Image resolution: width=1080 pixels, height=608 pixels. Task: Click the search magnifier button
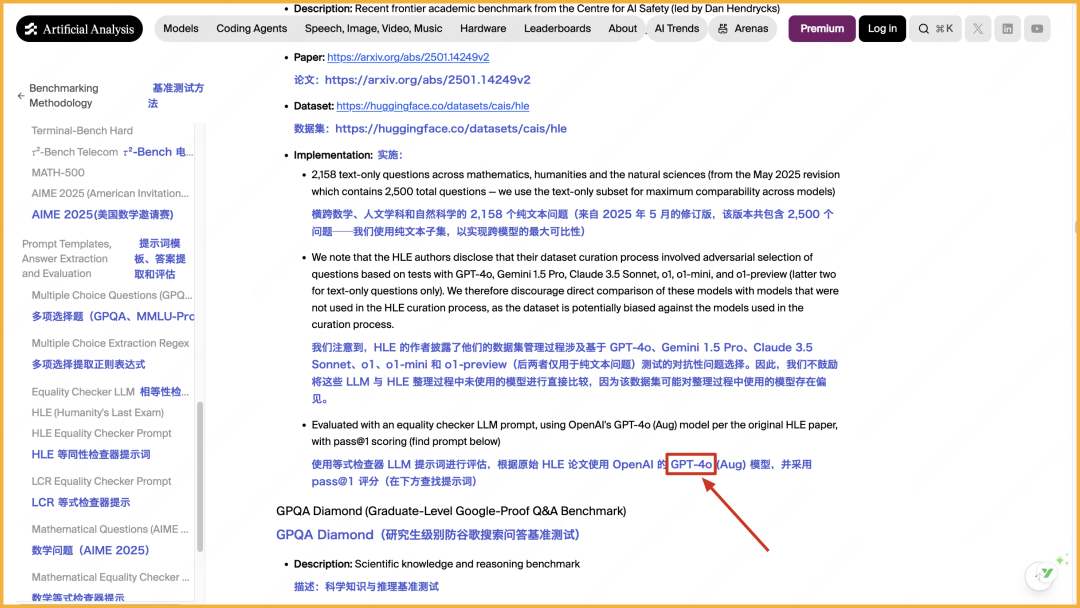(935, 29)
